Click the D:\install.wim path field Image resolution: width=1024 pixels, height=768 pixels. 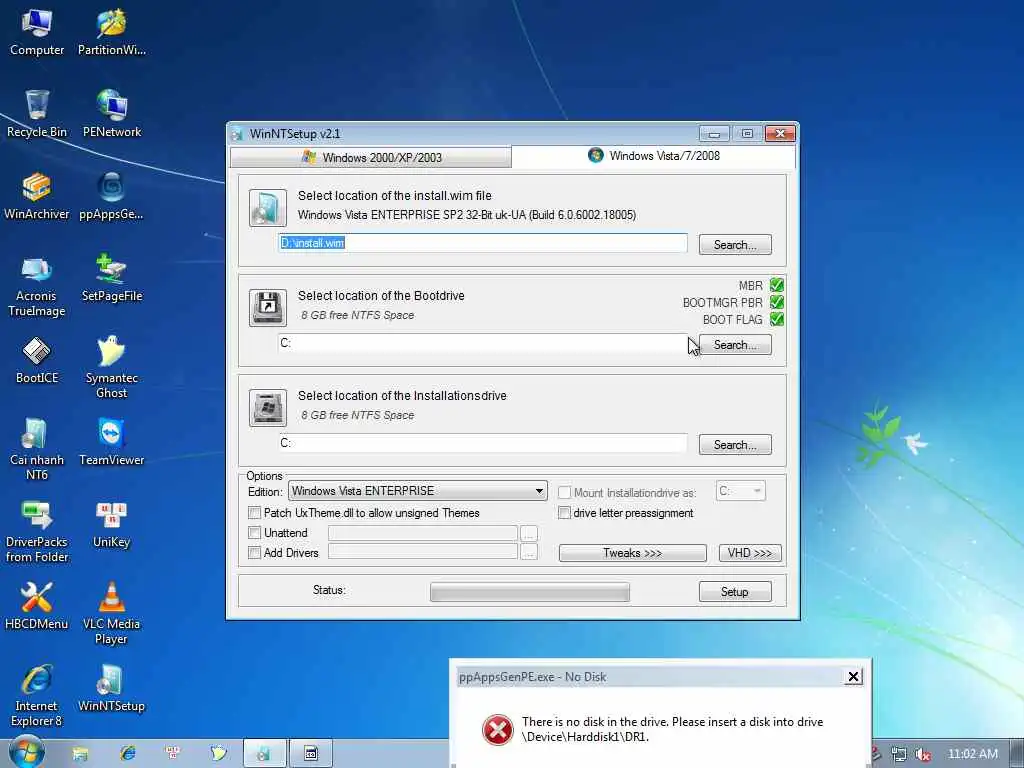(483, 243)
